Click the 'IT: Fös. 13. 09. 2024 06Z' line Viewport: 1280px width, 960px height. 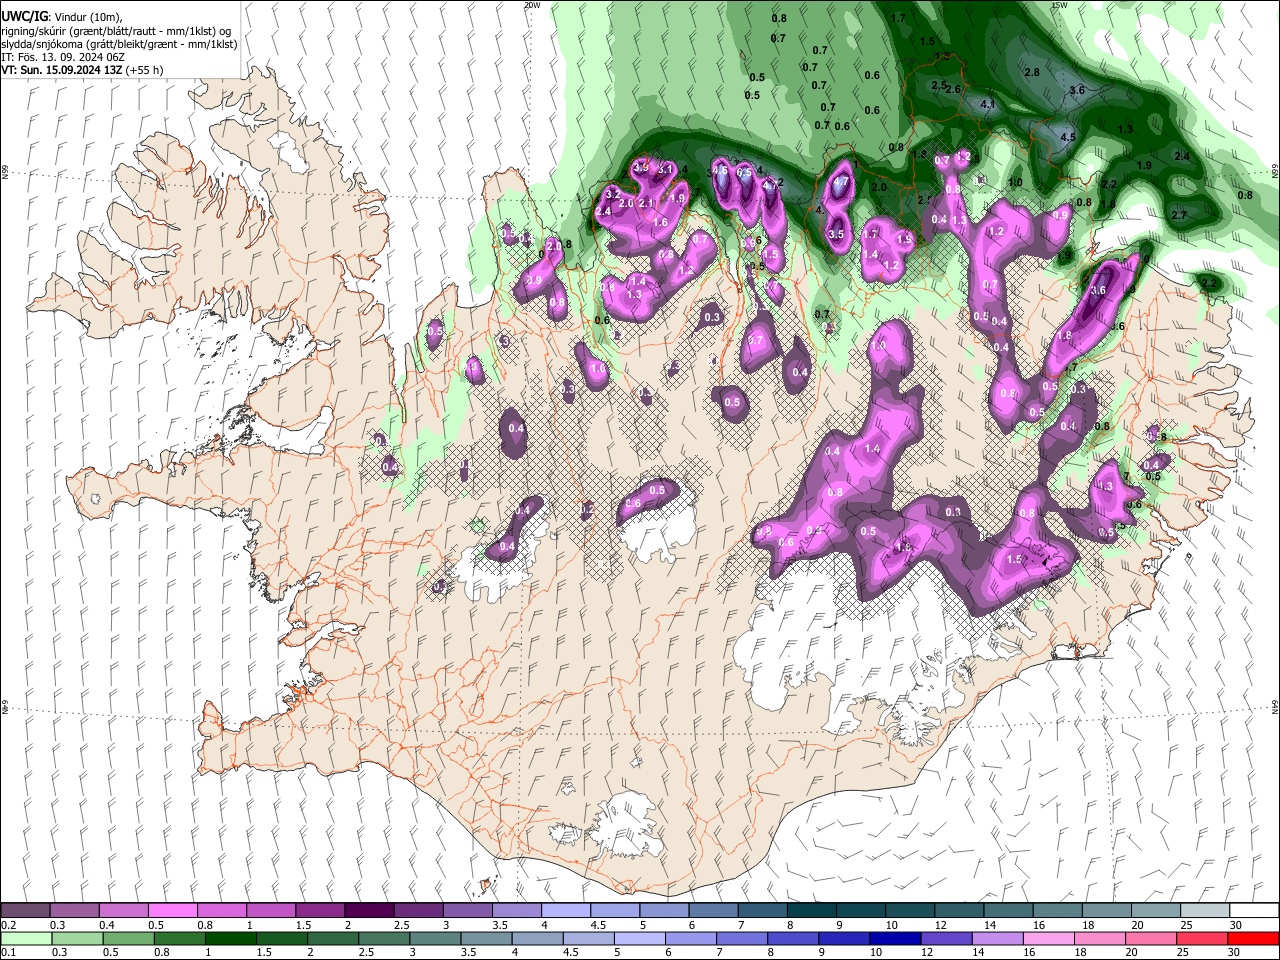pos(63,57)
